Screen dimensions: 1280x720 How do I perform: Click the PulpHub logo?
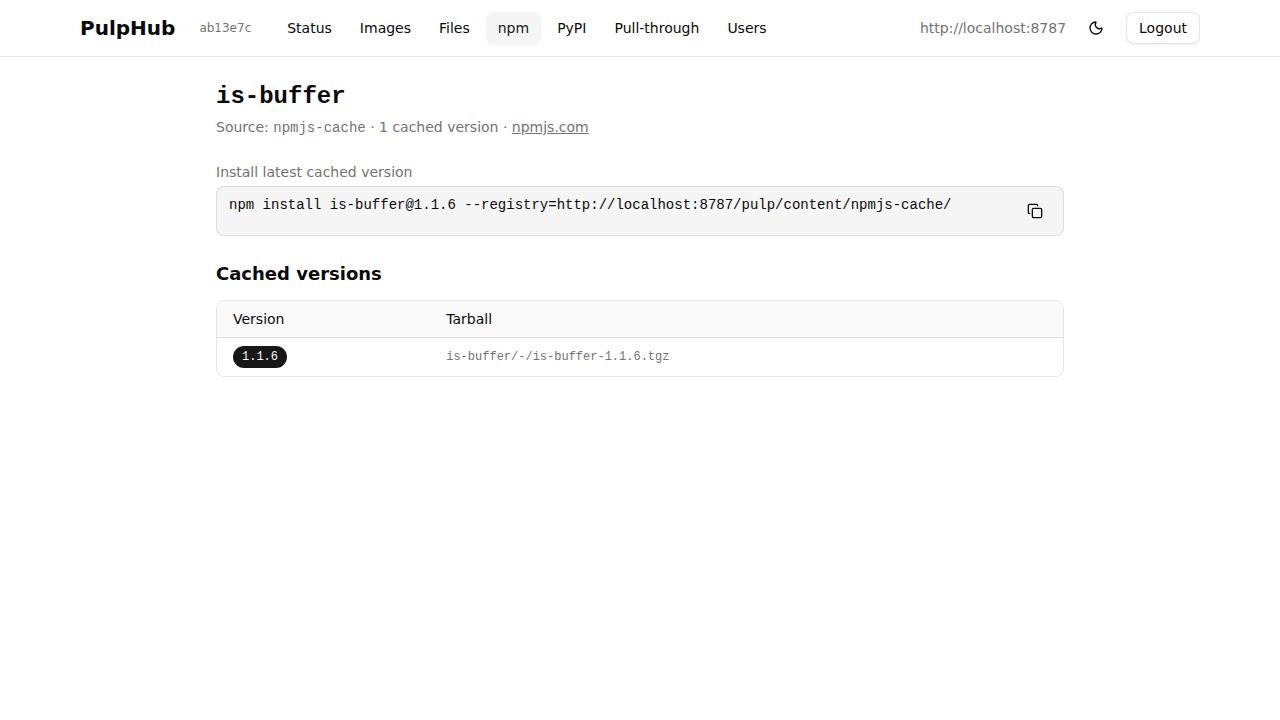pyautogui.click(x=127, y=27)
